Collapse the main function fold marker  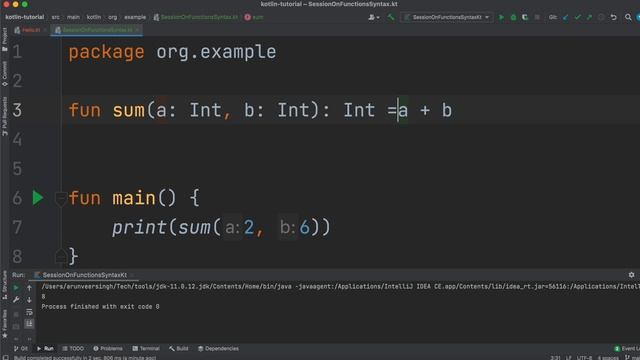click(60, 198)
